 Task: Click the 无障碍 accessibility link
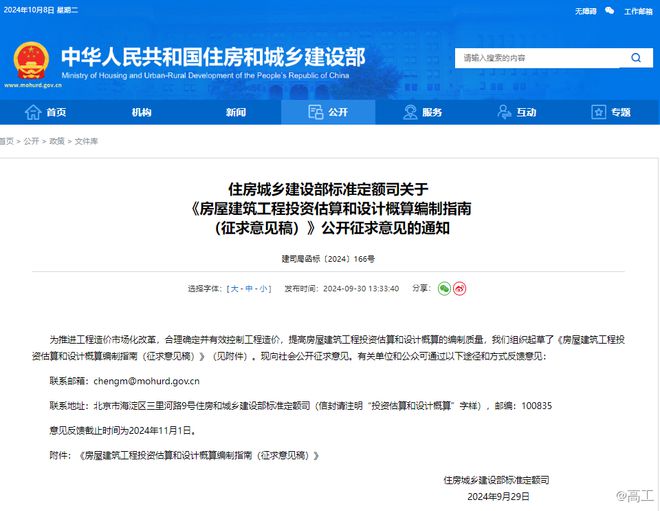point(585,11)
